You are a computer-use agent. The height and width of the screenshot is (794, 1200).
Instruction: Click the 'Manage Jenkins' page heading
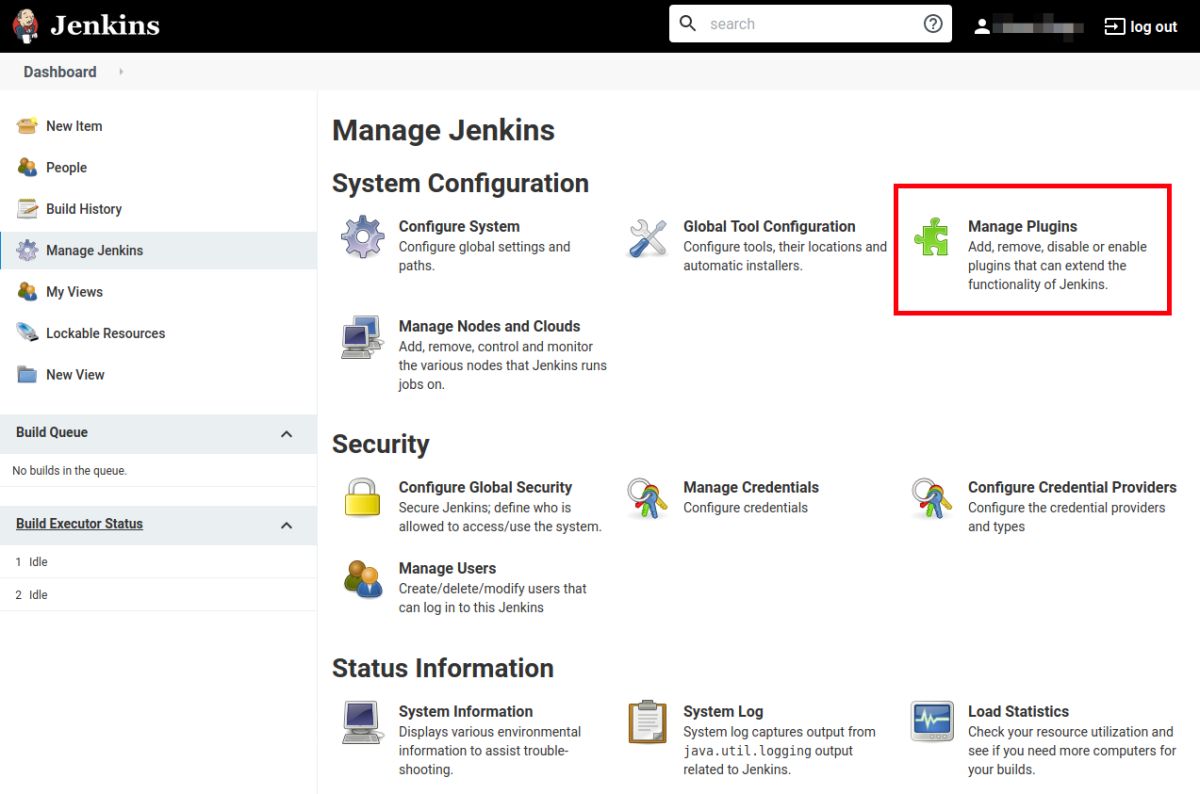[443, 131]
